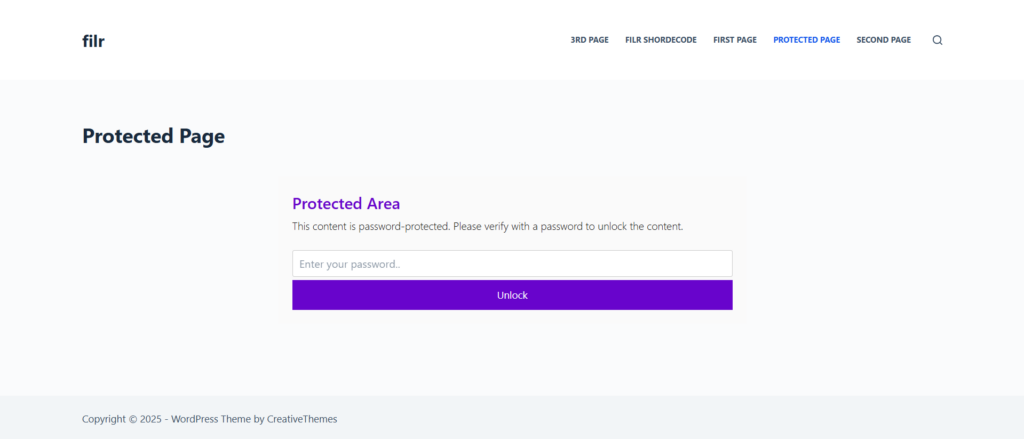
Task: Click the purple Protected Area heading
Action: pos(346,204)
